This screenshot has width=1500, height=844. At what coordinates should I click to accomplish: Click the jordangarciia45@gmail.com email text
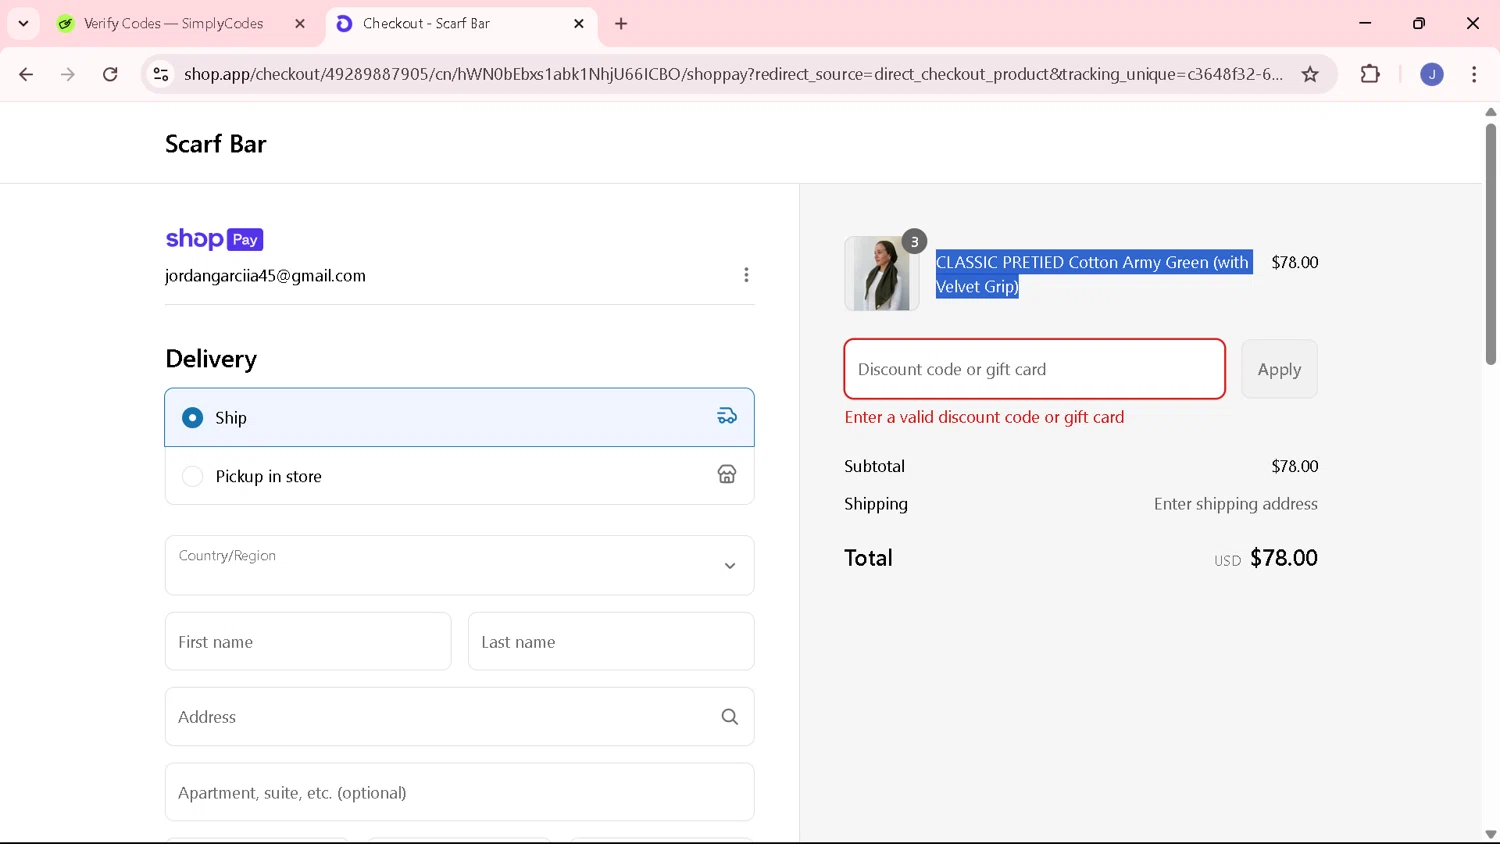[265, 276]
